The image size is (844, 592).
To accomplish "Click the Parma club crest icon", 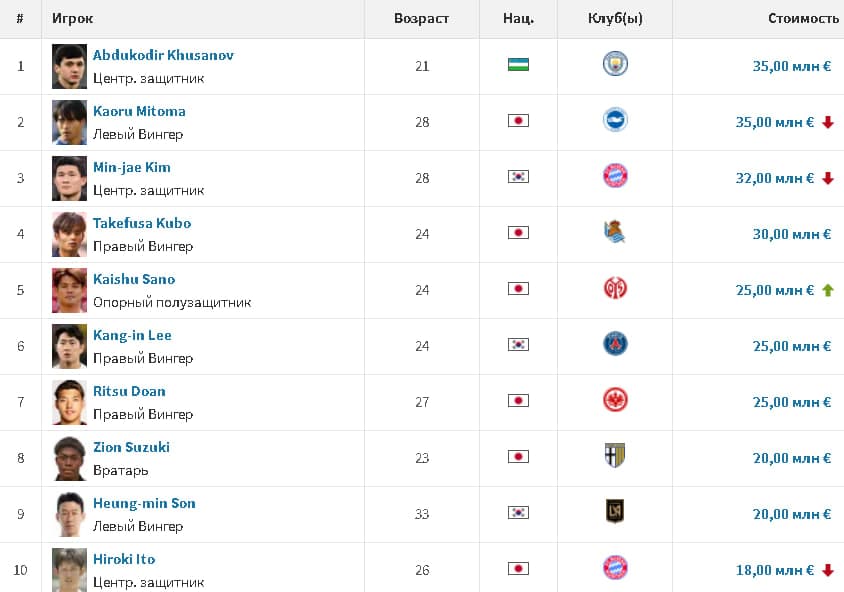I will click(615, 457).
